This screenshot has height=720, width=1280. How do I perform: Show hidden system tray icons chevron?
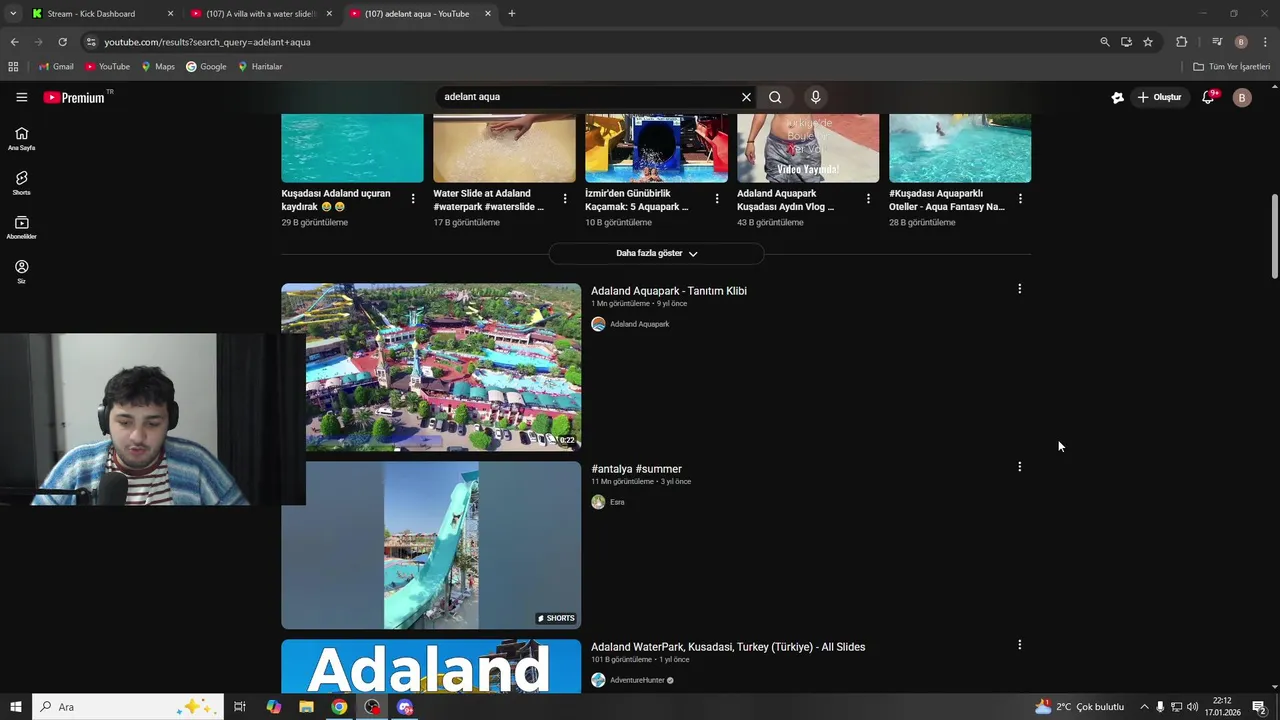1144,707
